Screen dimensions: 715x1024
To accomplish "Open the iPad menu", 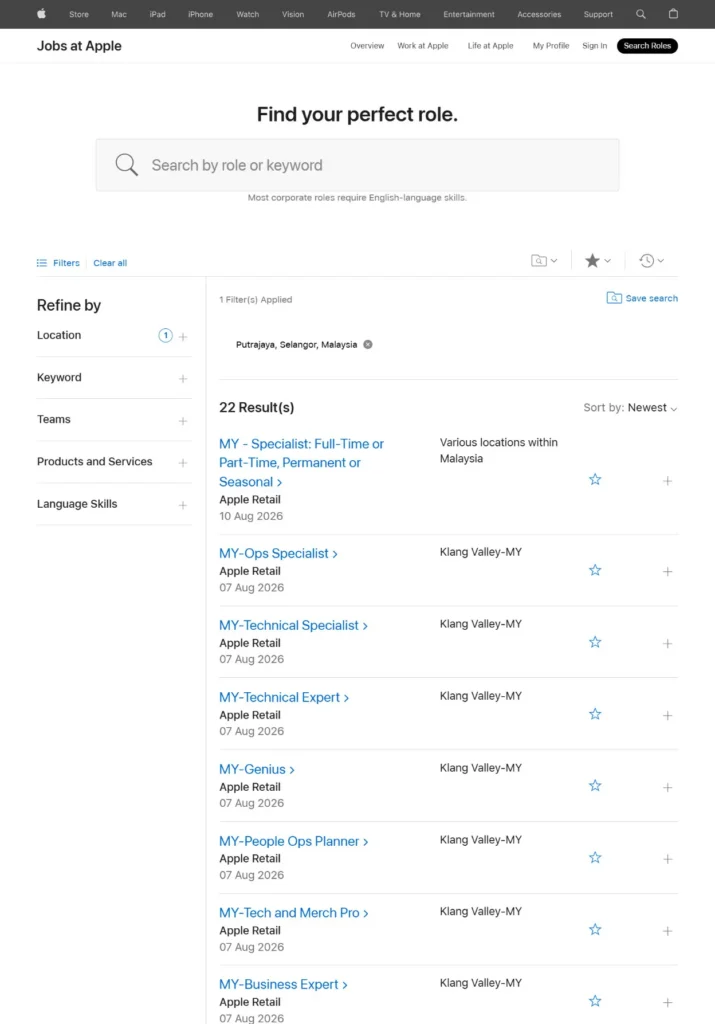I will point(157,14).
